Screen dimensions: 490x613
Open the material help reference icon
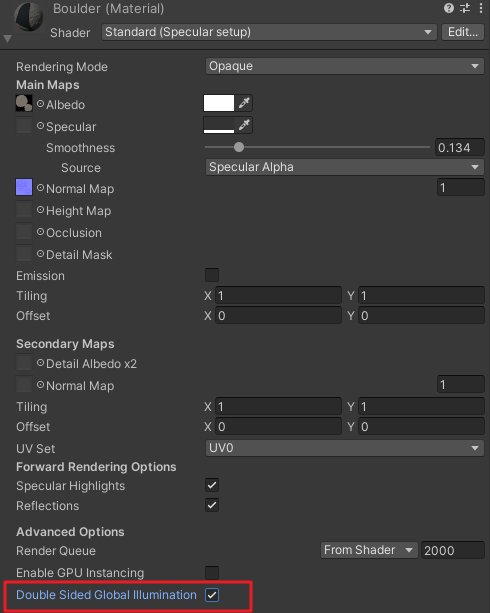[x=449, y=8]
